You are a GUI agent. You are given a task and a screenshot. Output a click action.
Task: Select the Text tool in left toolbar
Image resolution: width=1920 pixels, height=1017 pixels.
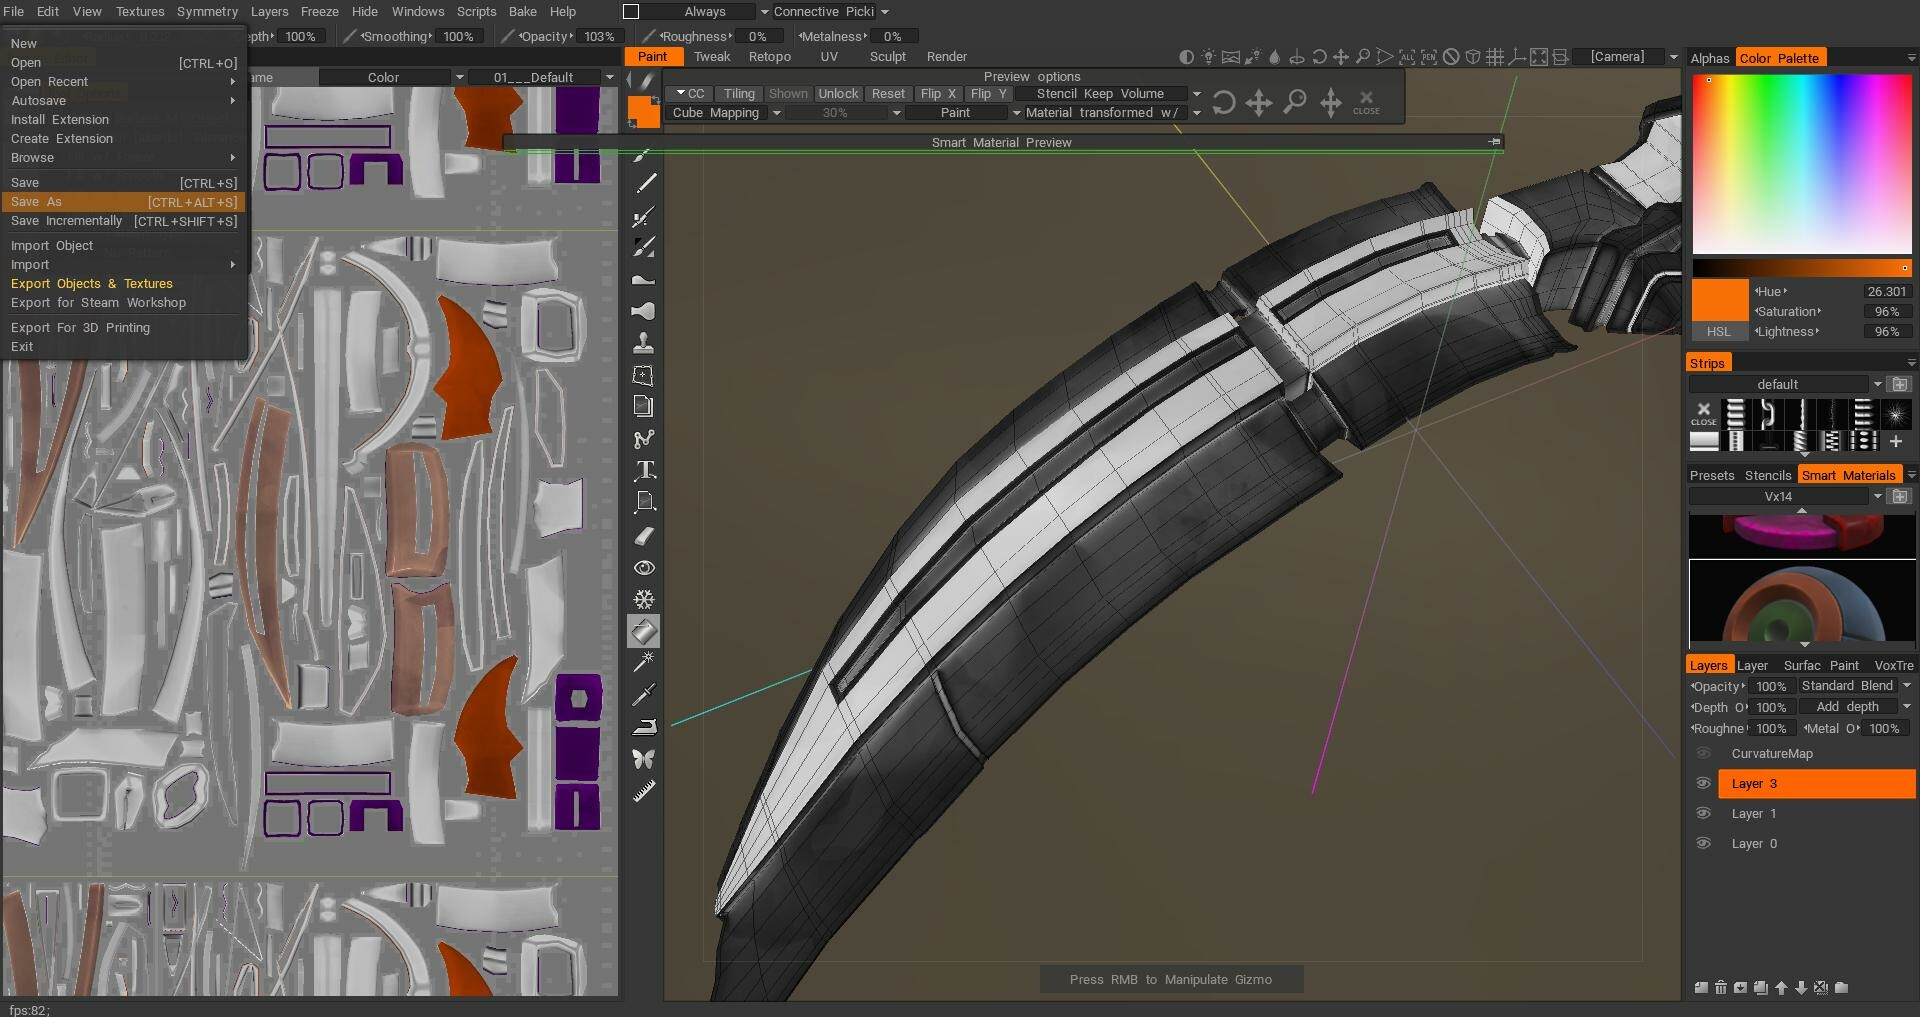(x=645, y=471)
